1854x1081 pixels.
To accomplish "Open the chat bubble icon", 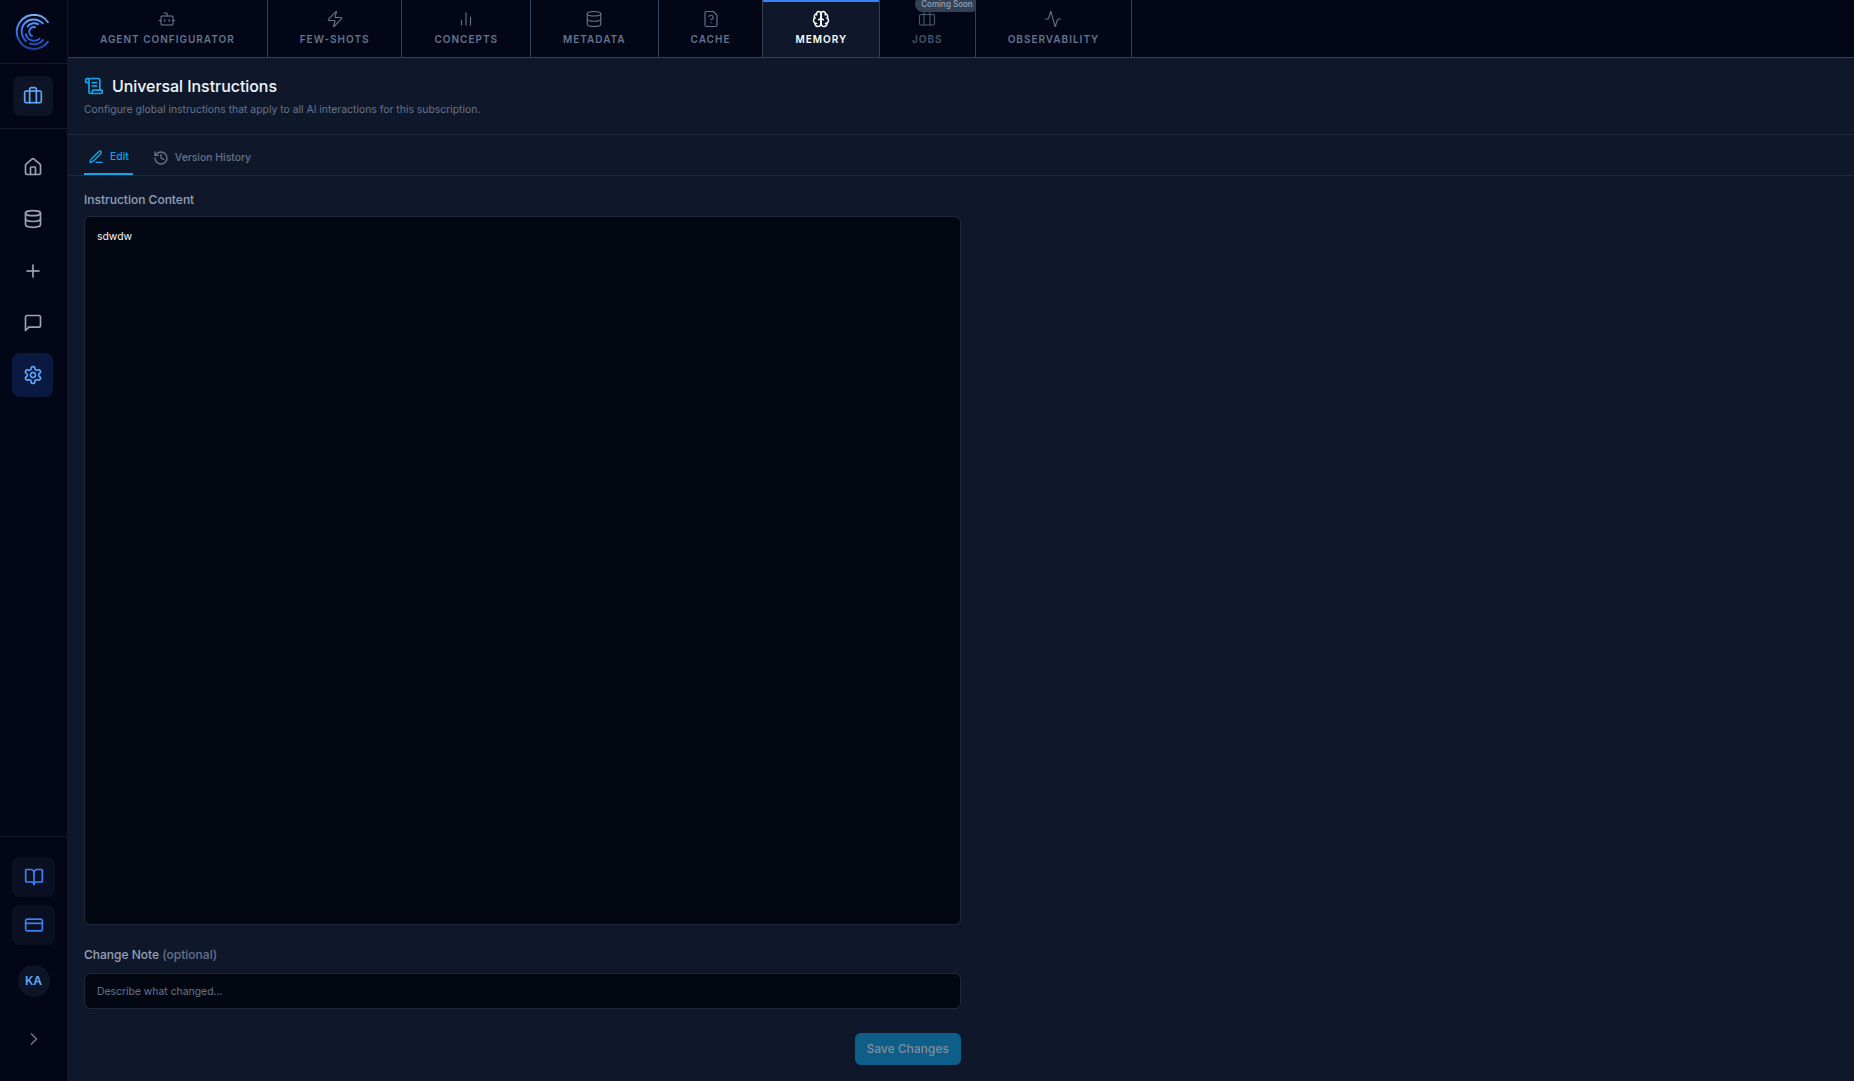I will [33, 323].
